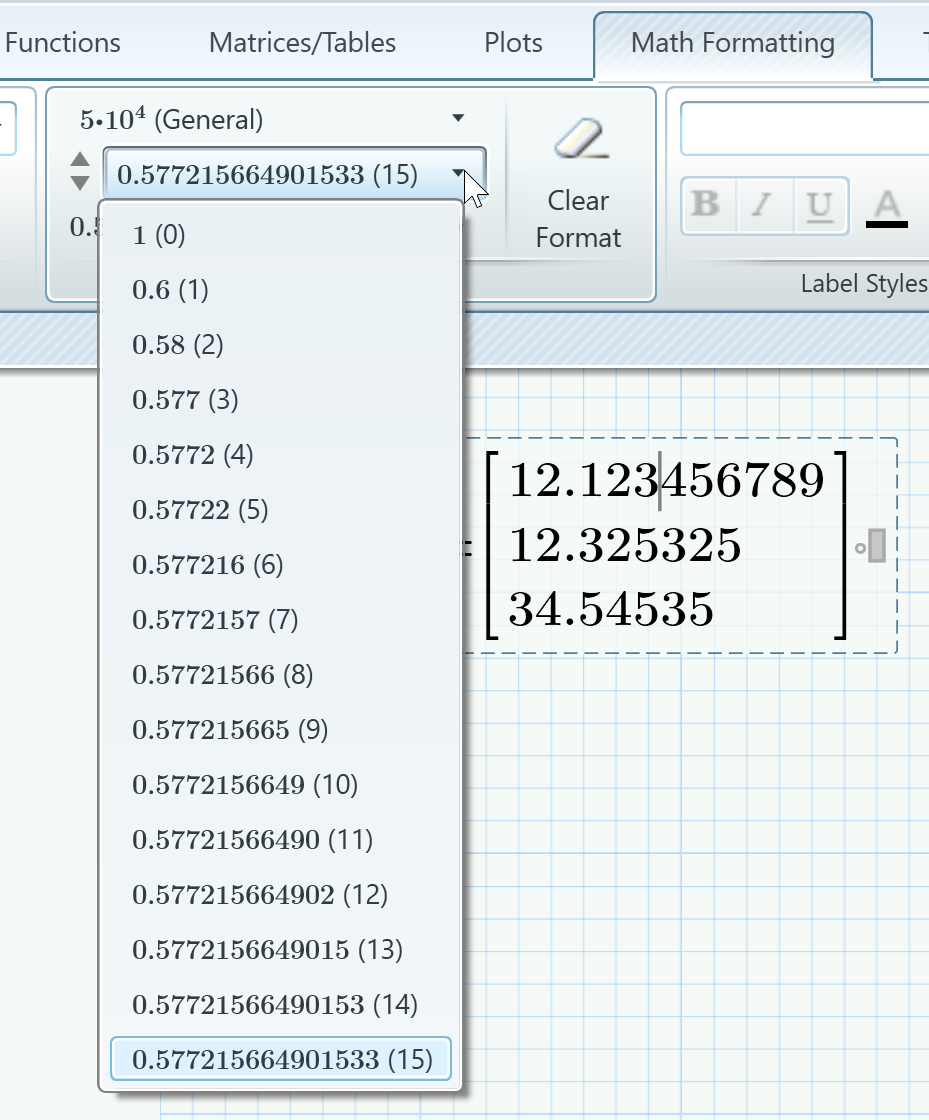Switch to the Functions tab
Viewport: 929px width, 1120px height.
62,43
